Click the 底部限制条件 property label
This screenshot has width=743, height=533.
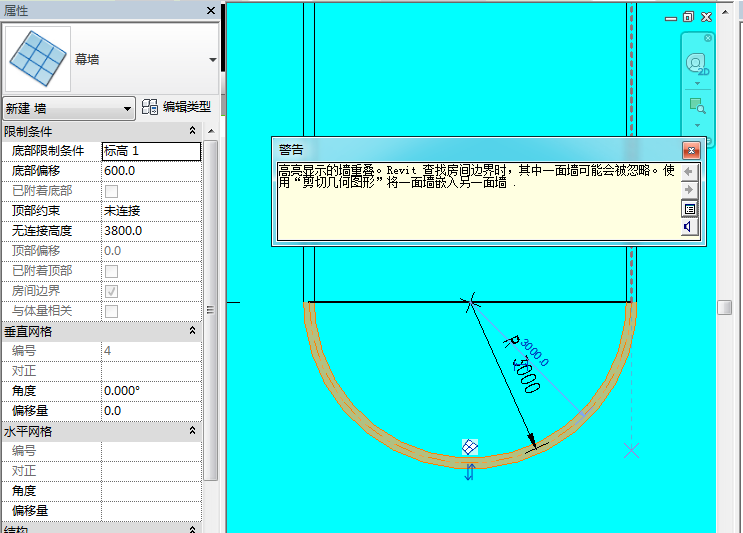pos(48,151)
